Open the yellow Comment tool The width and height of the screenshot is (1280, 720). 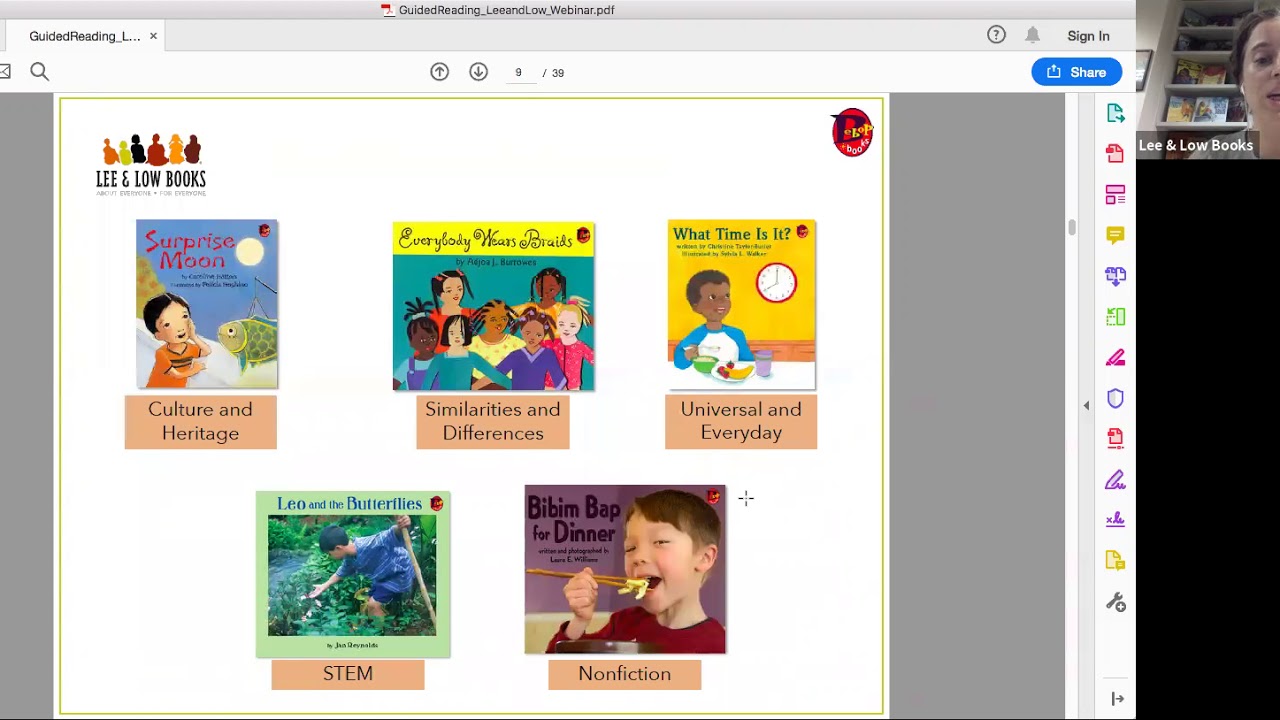click(1115, 235)
